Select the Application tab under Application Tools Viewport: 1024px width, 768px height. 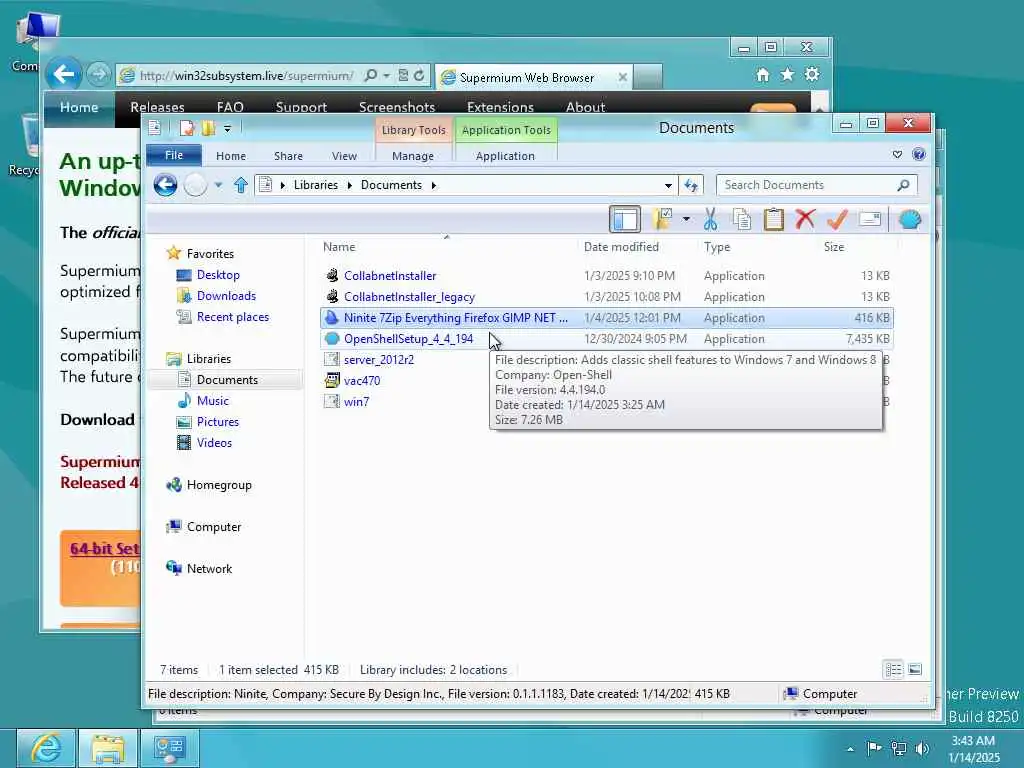[505, 156]
